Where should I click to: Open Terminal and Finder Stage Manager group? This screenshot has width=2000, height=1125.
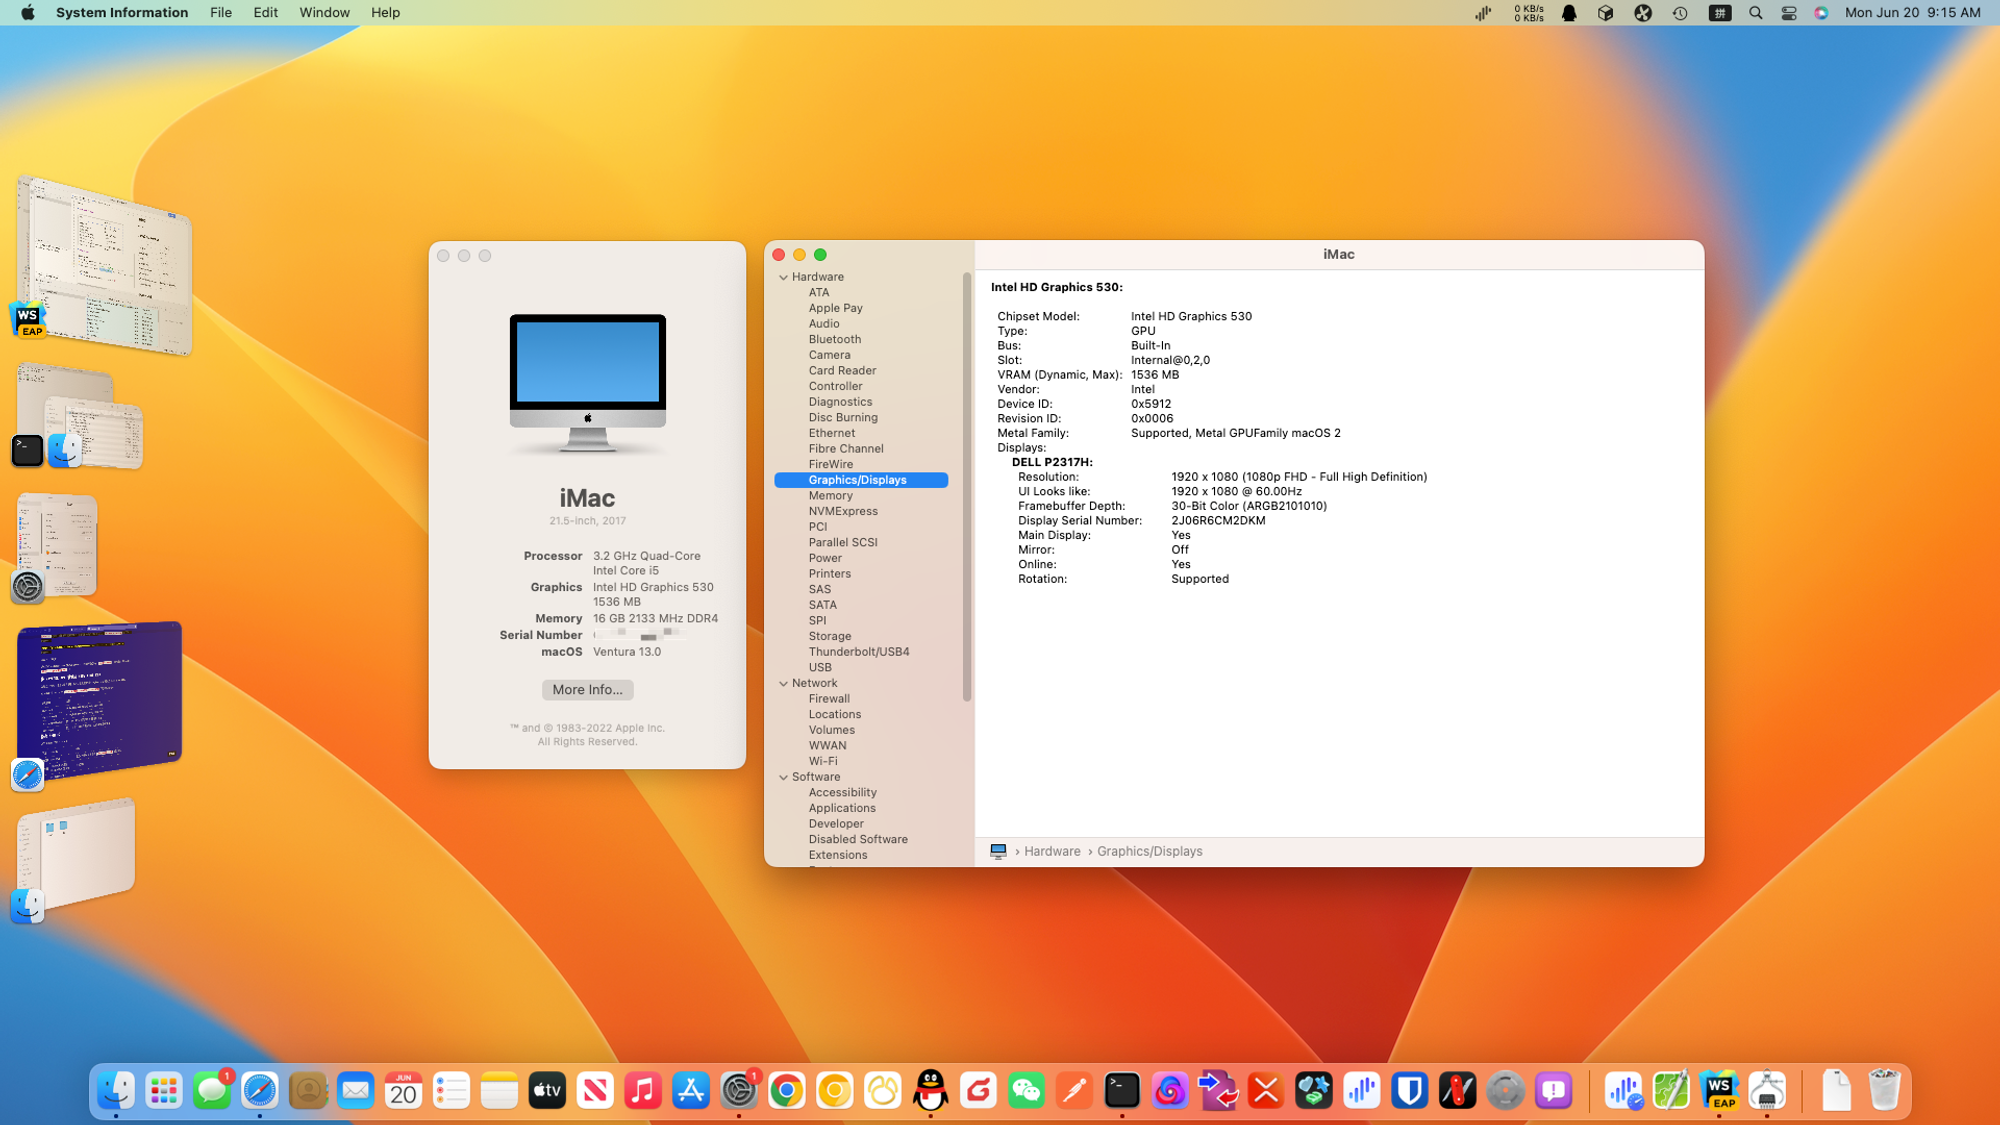coord(80,417)
